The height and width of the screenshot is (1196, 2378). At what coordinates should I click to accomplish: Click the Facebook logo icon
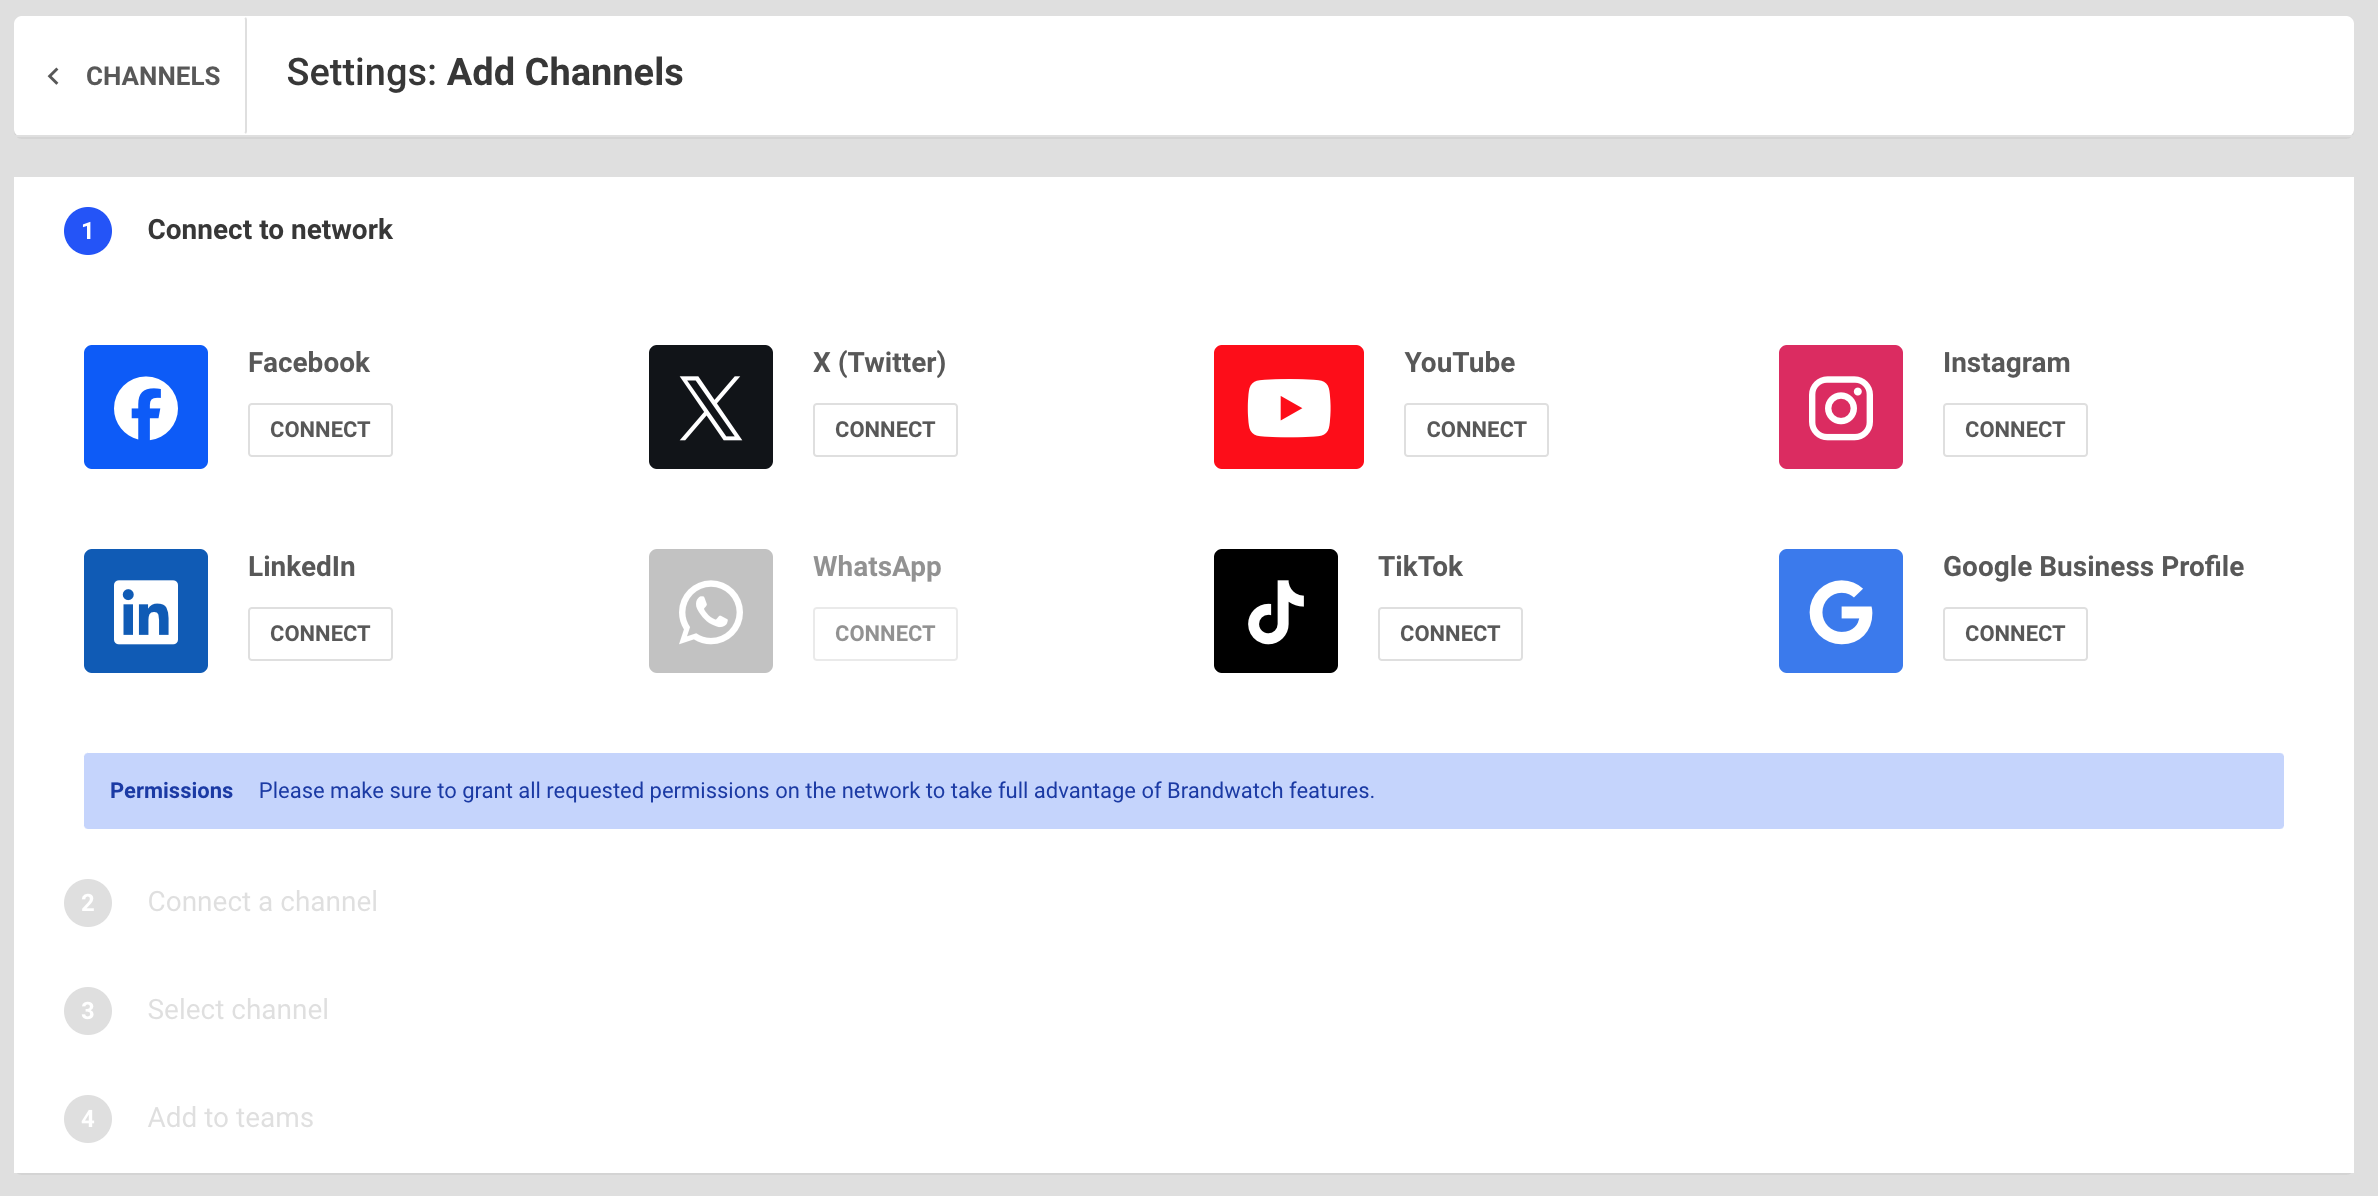point(146,407)
